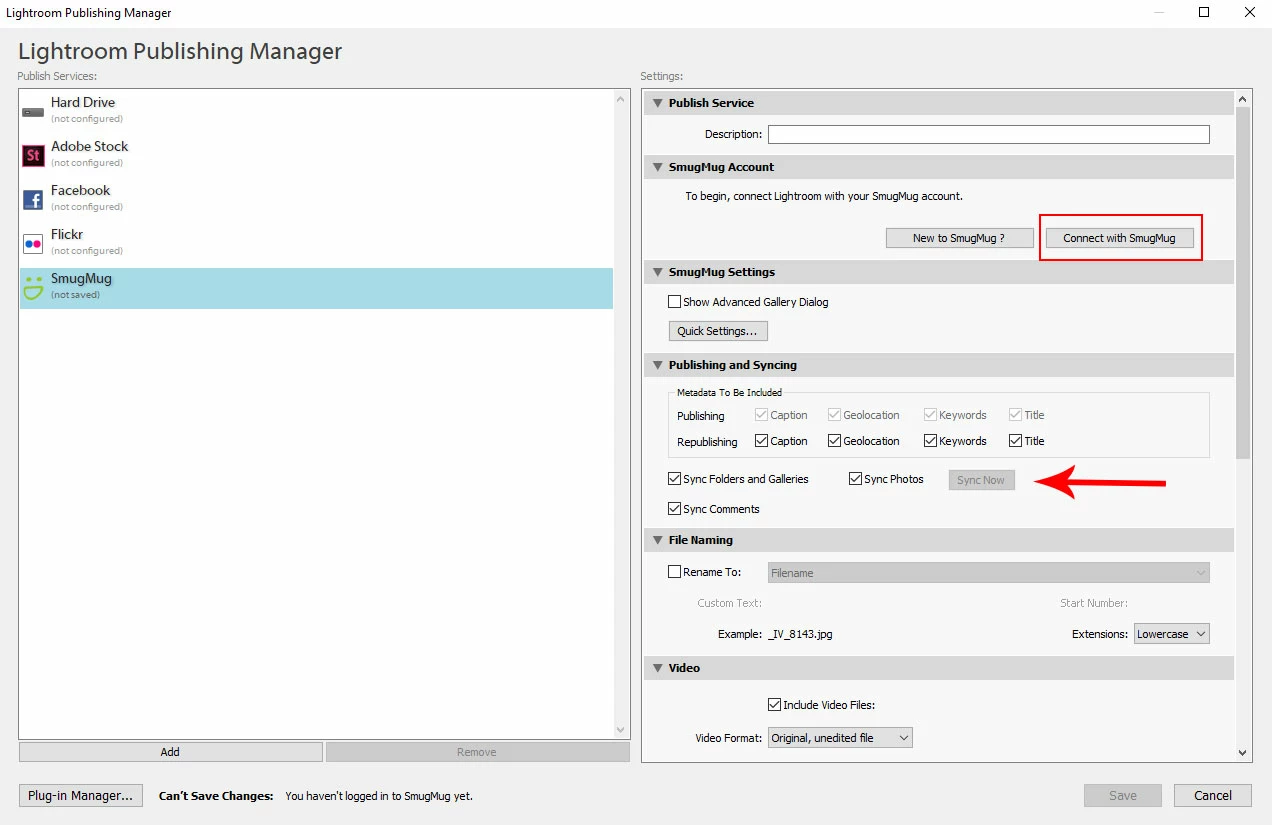Select SmugMug publish service row
The height and width of the screenshot is (825, 1272).
[316, 288]
